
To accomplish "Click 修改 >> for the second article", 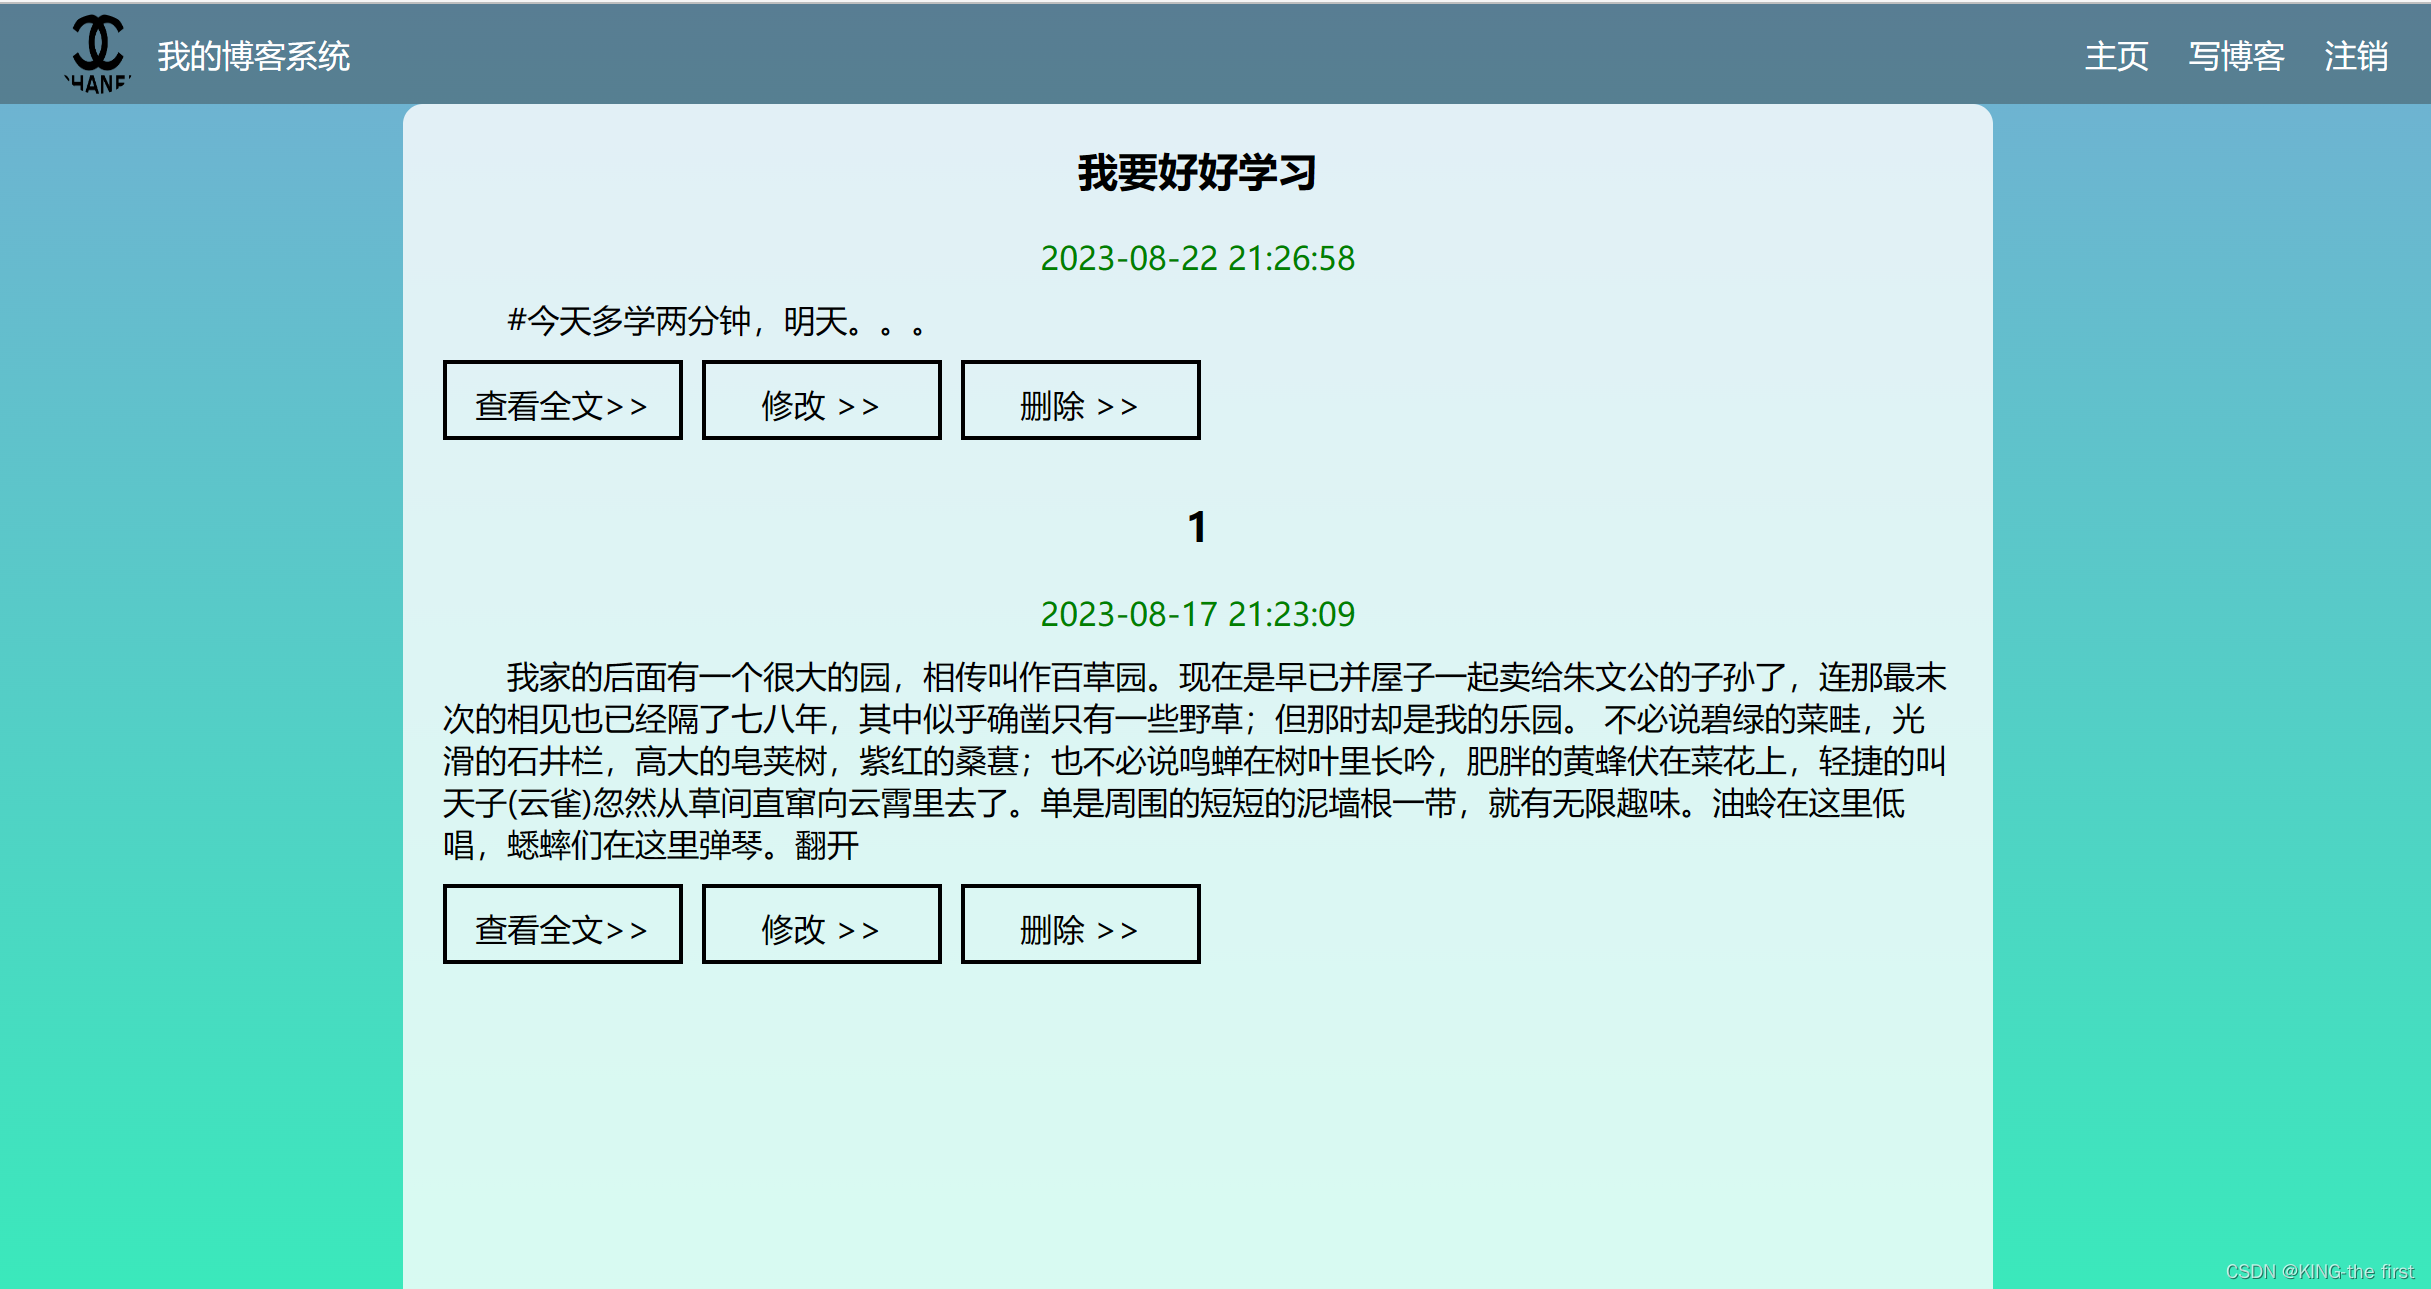I will (821, 924).
